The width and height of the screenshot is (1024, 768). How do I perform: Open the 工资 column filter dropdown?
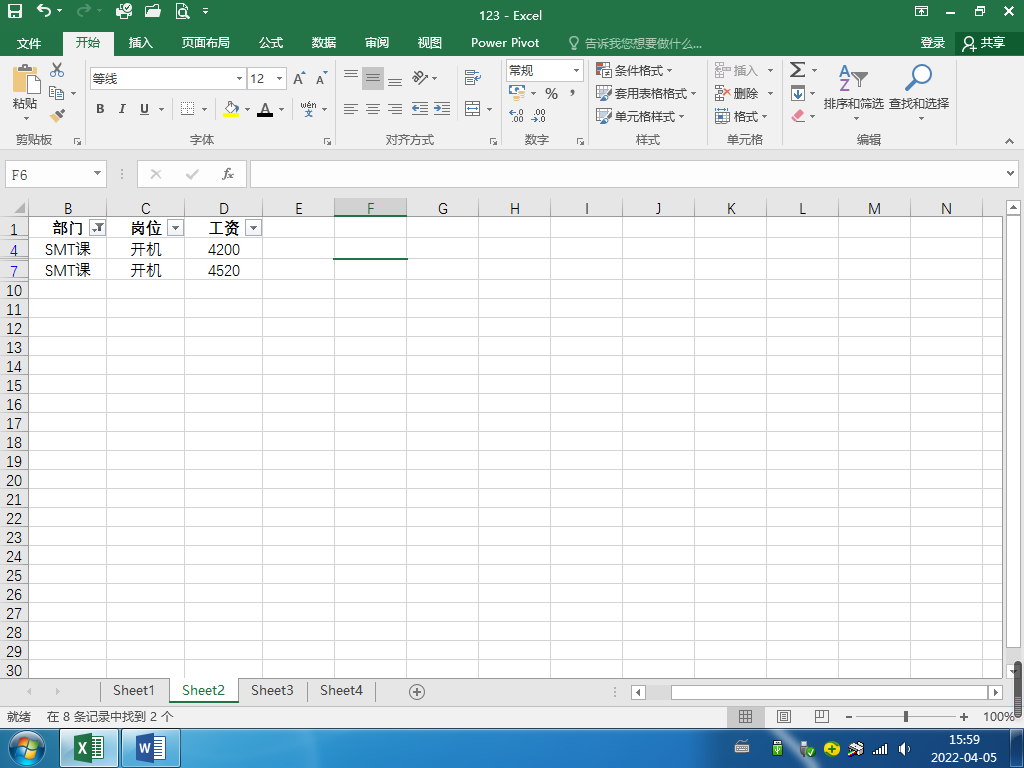[253, 227]
